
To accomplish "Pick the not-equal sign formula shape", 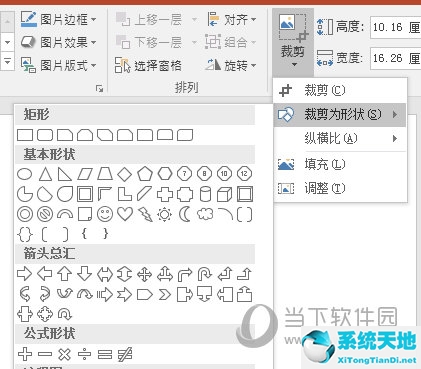I will pyautogui.click(x=125, y=354).
